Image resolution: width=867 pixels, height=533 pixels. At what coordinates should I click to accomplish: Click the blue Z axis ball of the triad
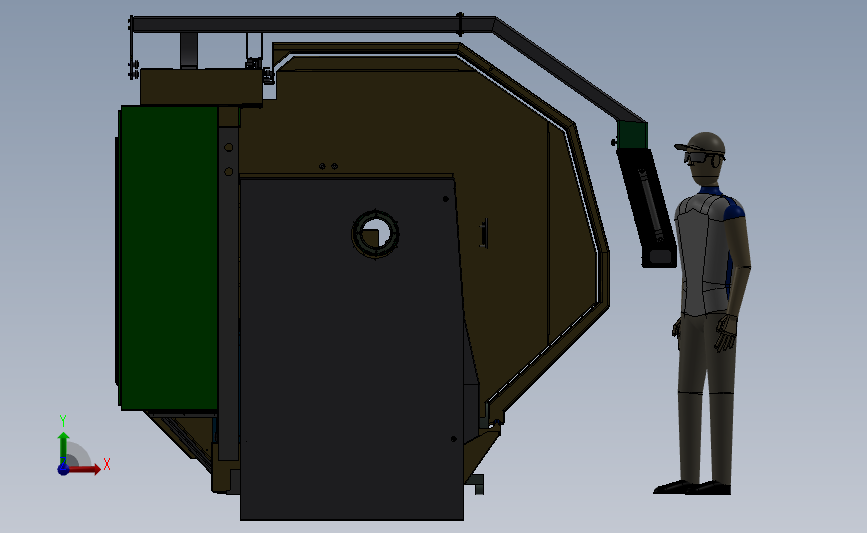63,469
